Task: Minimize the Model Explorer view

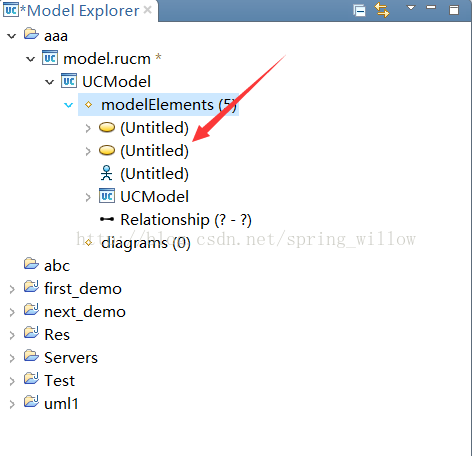Action: point(431,7)
